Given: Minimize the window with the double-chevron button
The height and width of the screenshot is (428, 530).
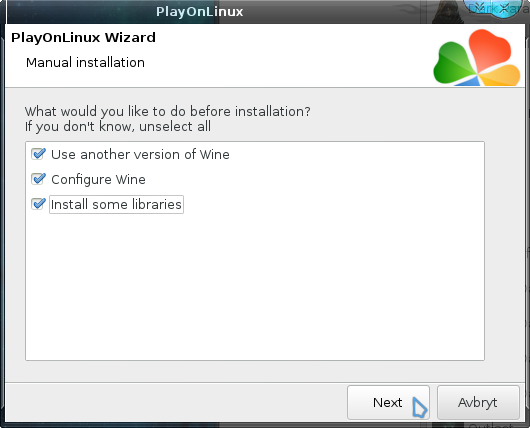Looking at the screenshot, I should click(481, 8).
